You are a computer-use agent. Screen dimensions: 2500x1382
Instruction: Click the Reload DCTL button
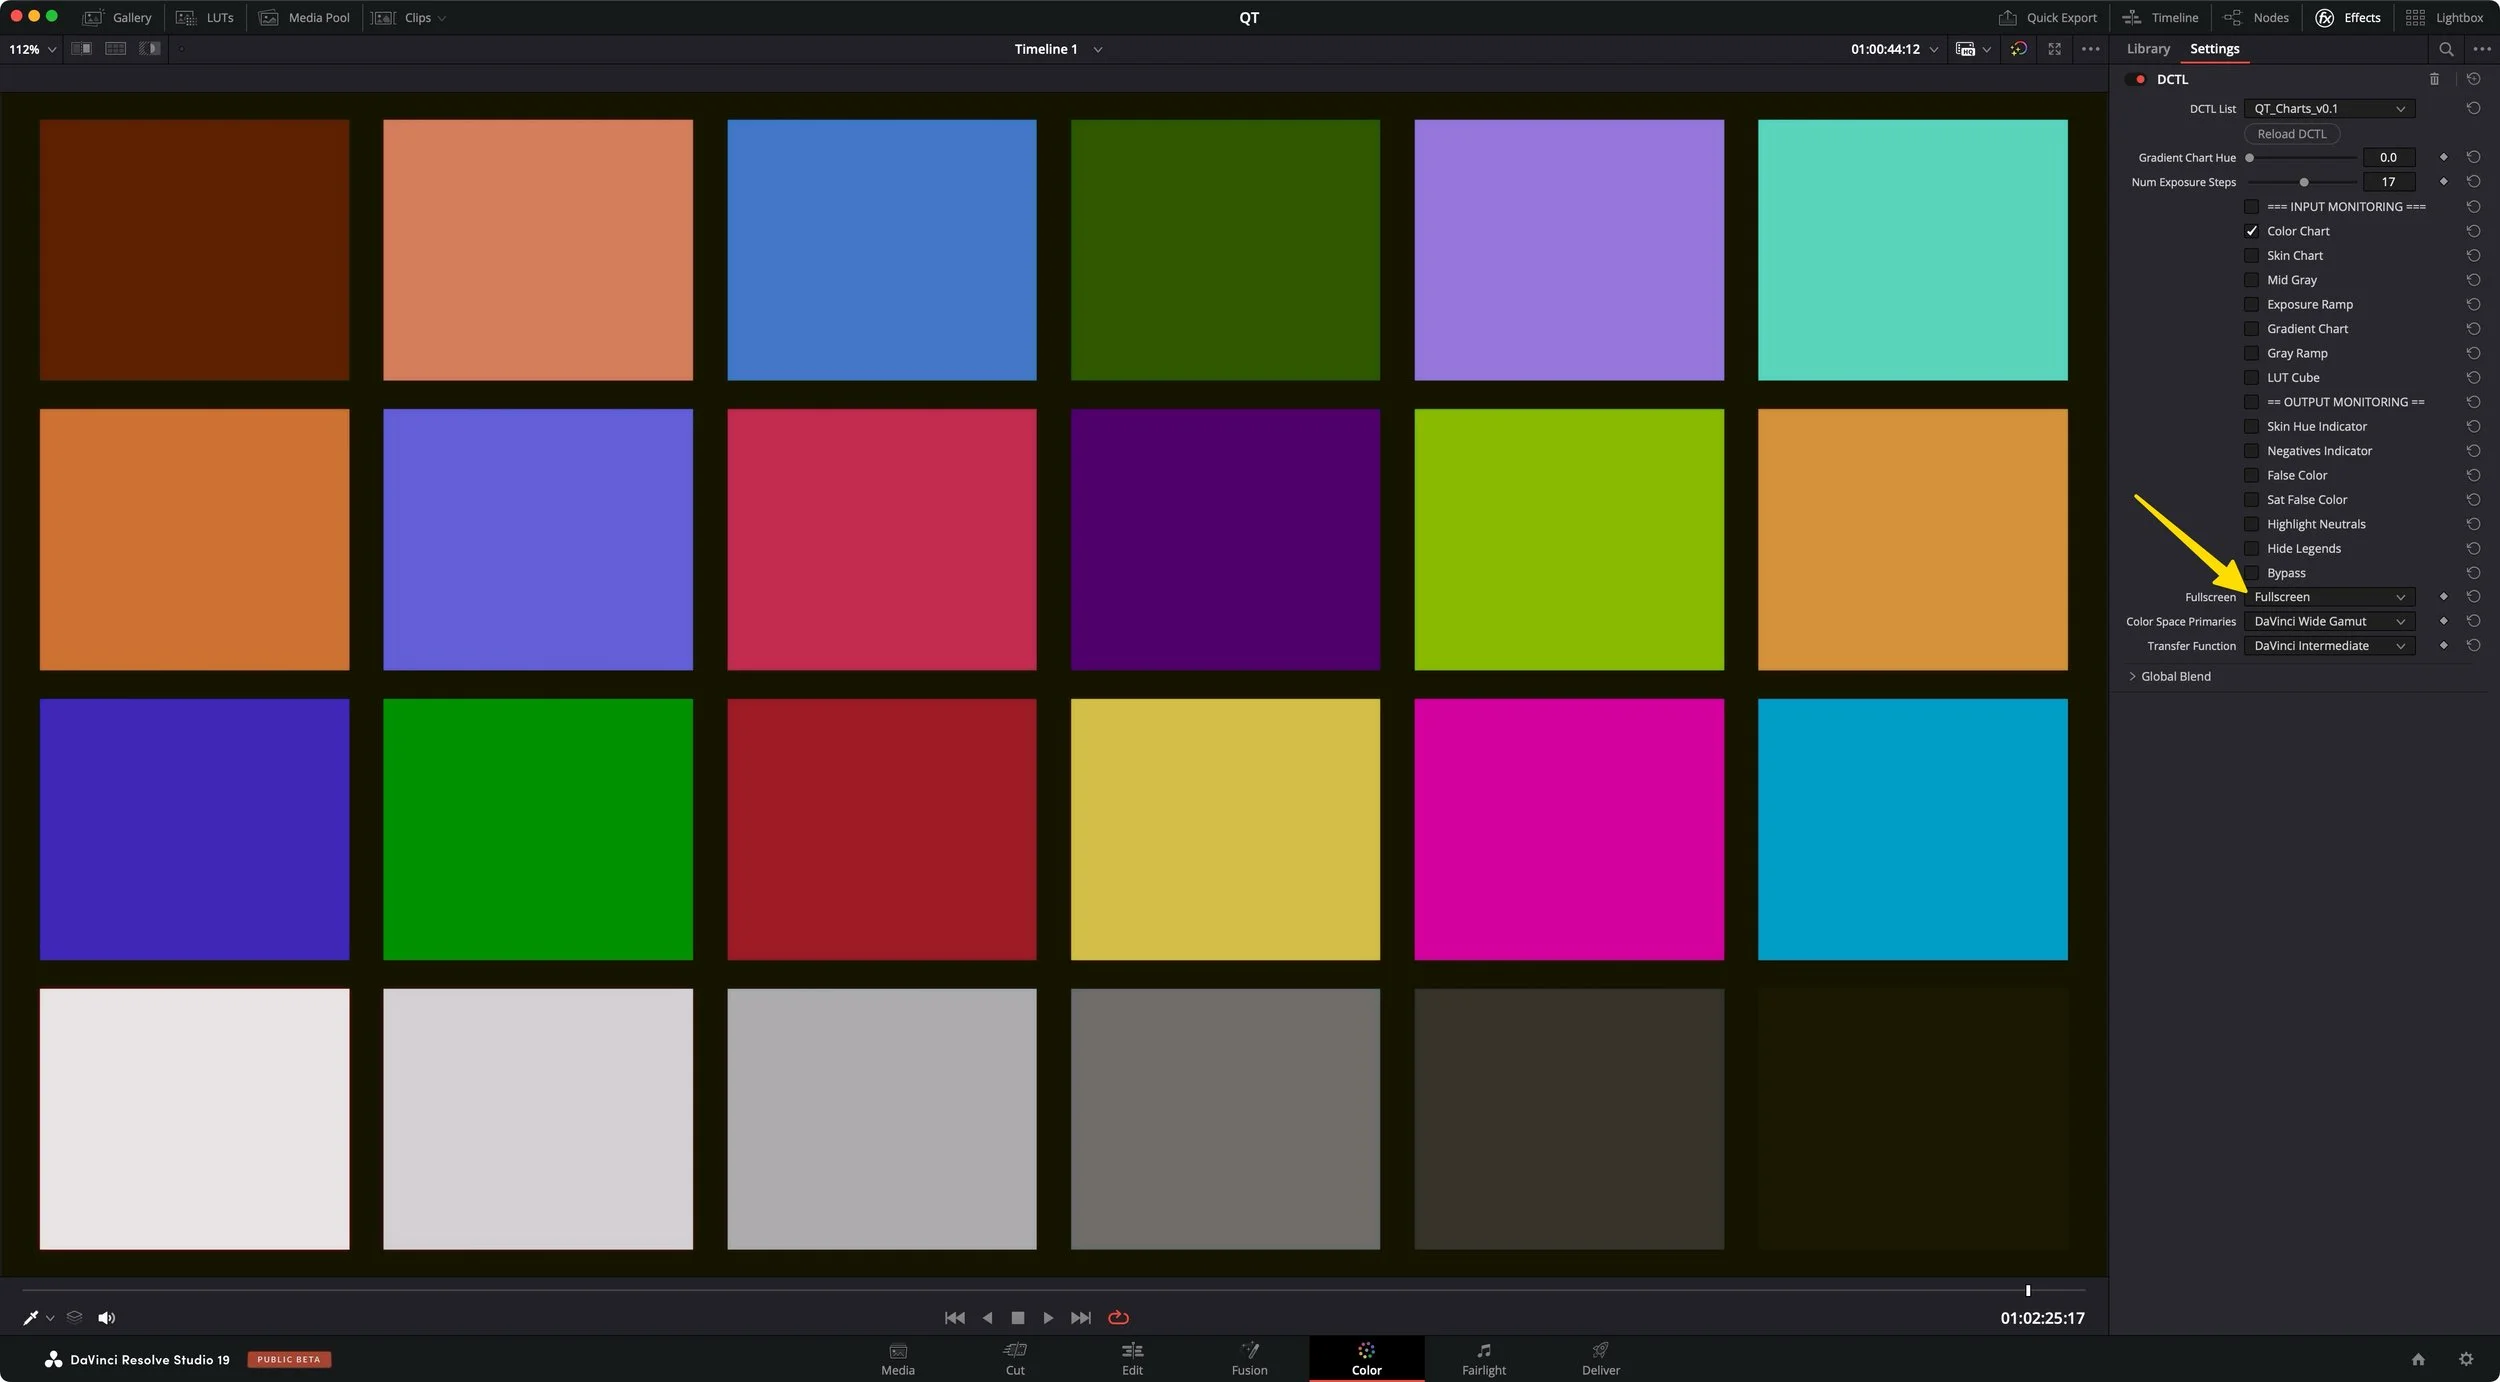[2291, 134]
